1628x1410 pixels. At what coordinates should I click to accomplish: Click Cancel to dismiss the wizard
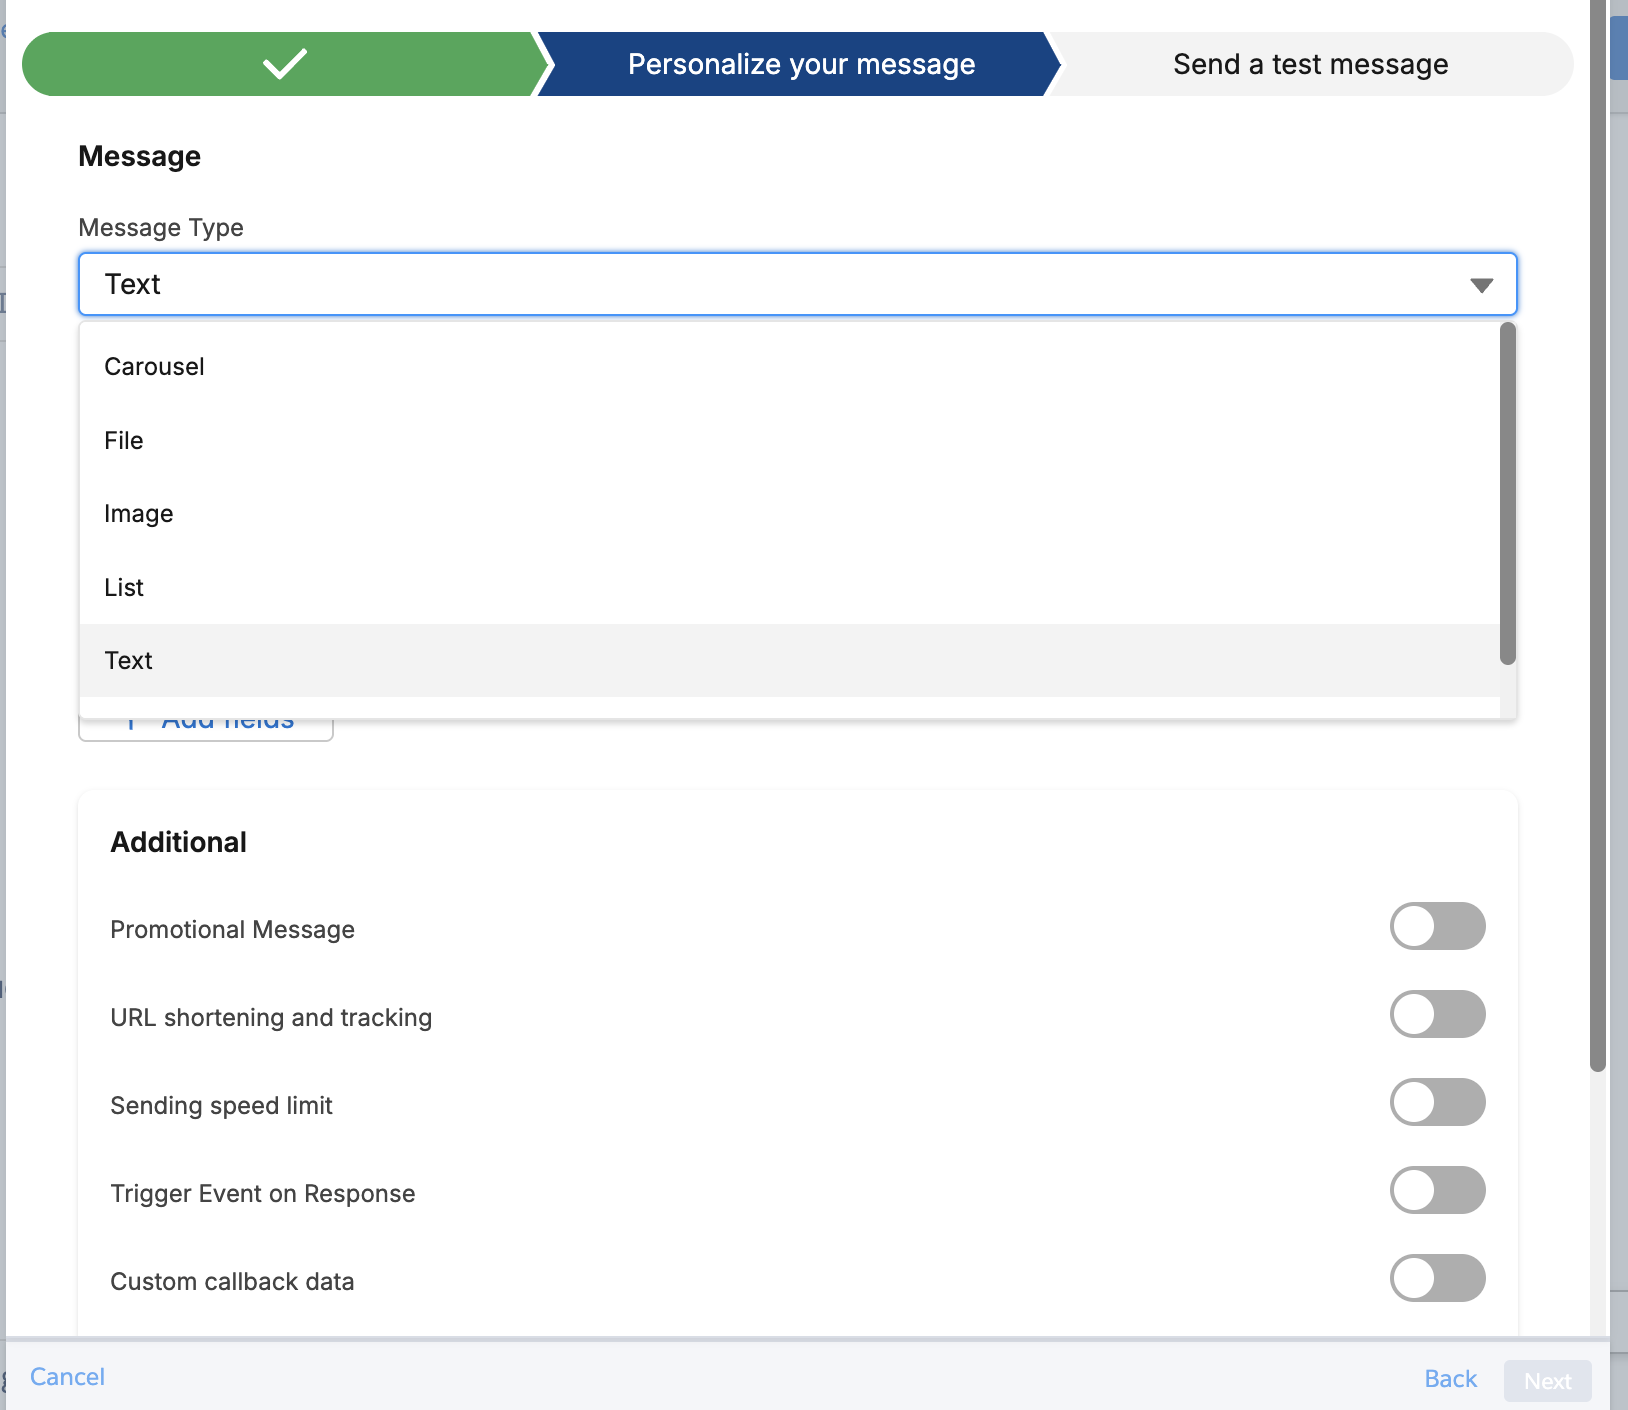[66, 1376]
